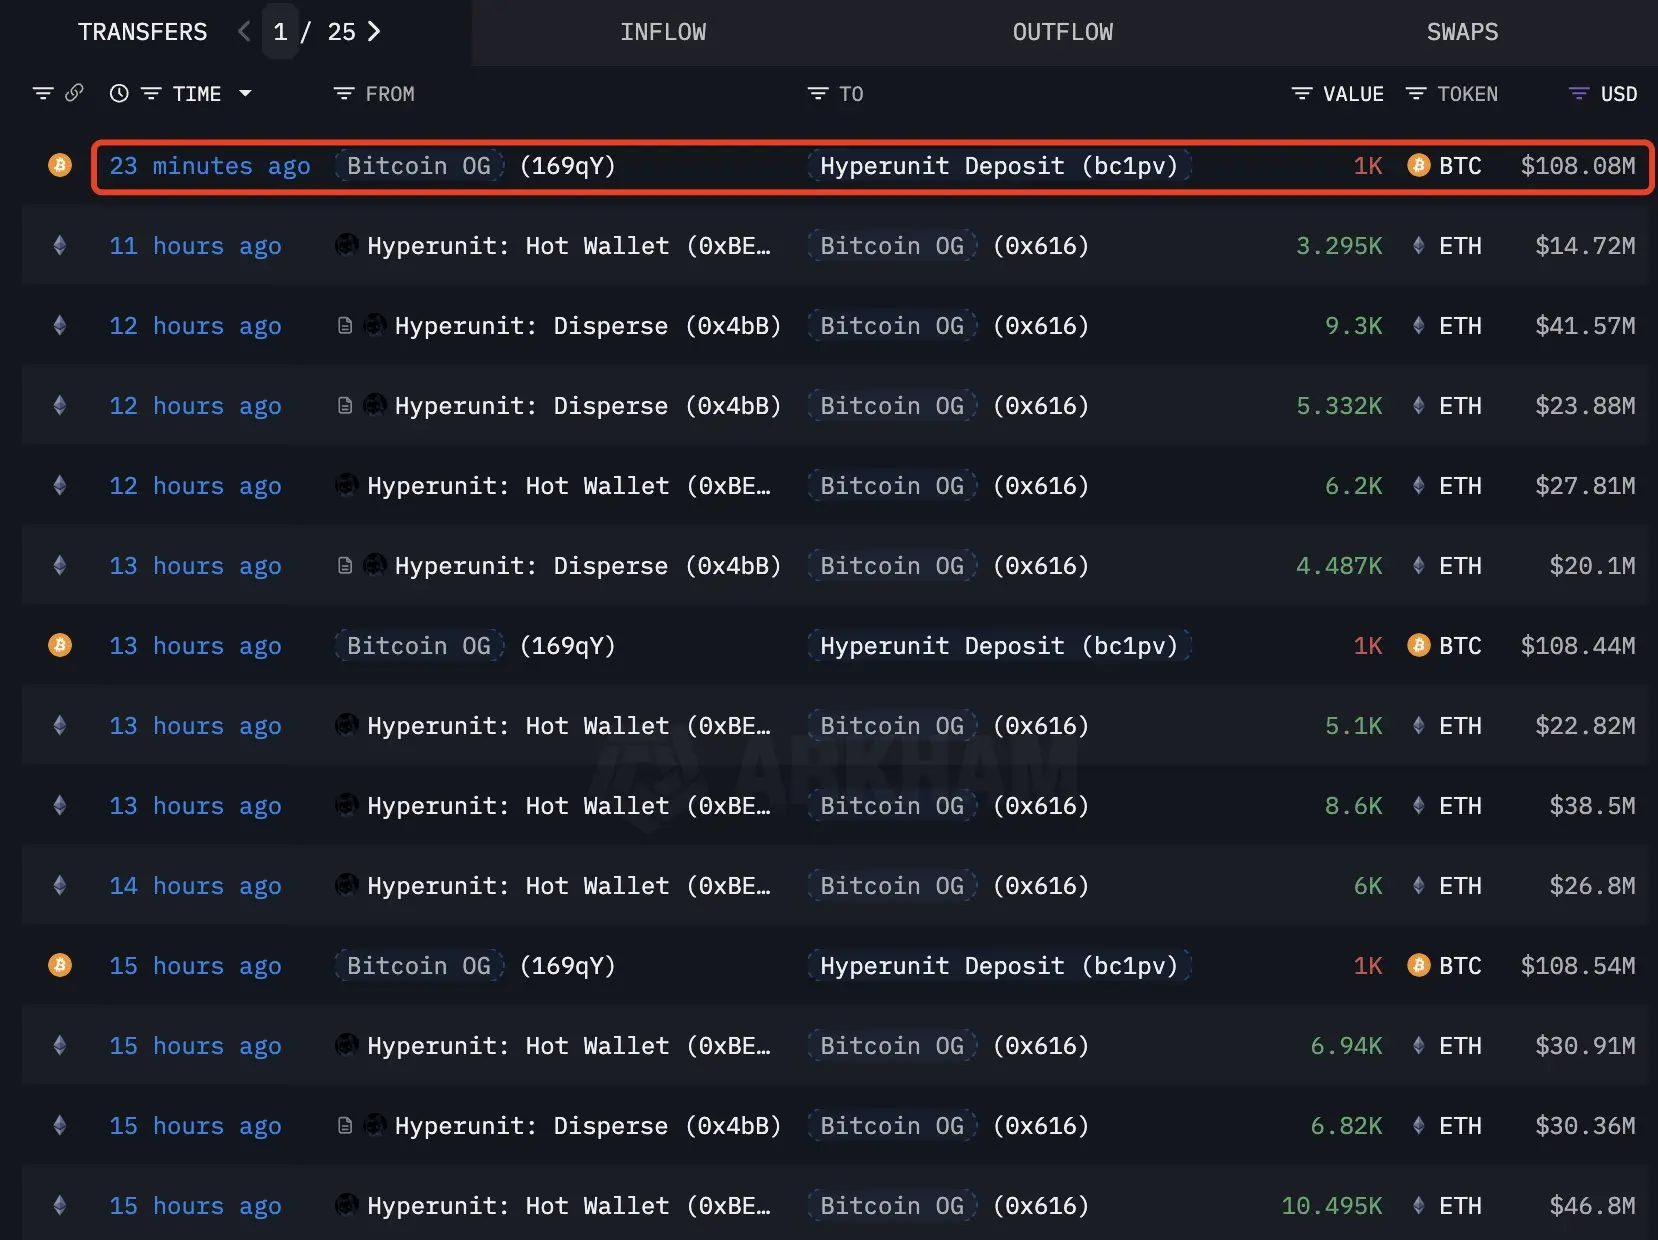Click ETH token in $26.8M row
Screen dimensions: 1658x1240
coord(1446,886)
